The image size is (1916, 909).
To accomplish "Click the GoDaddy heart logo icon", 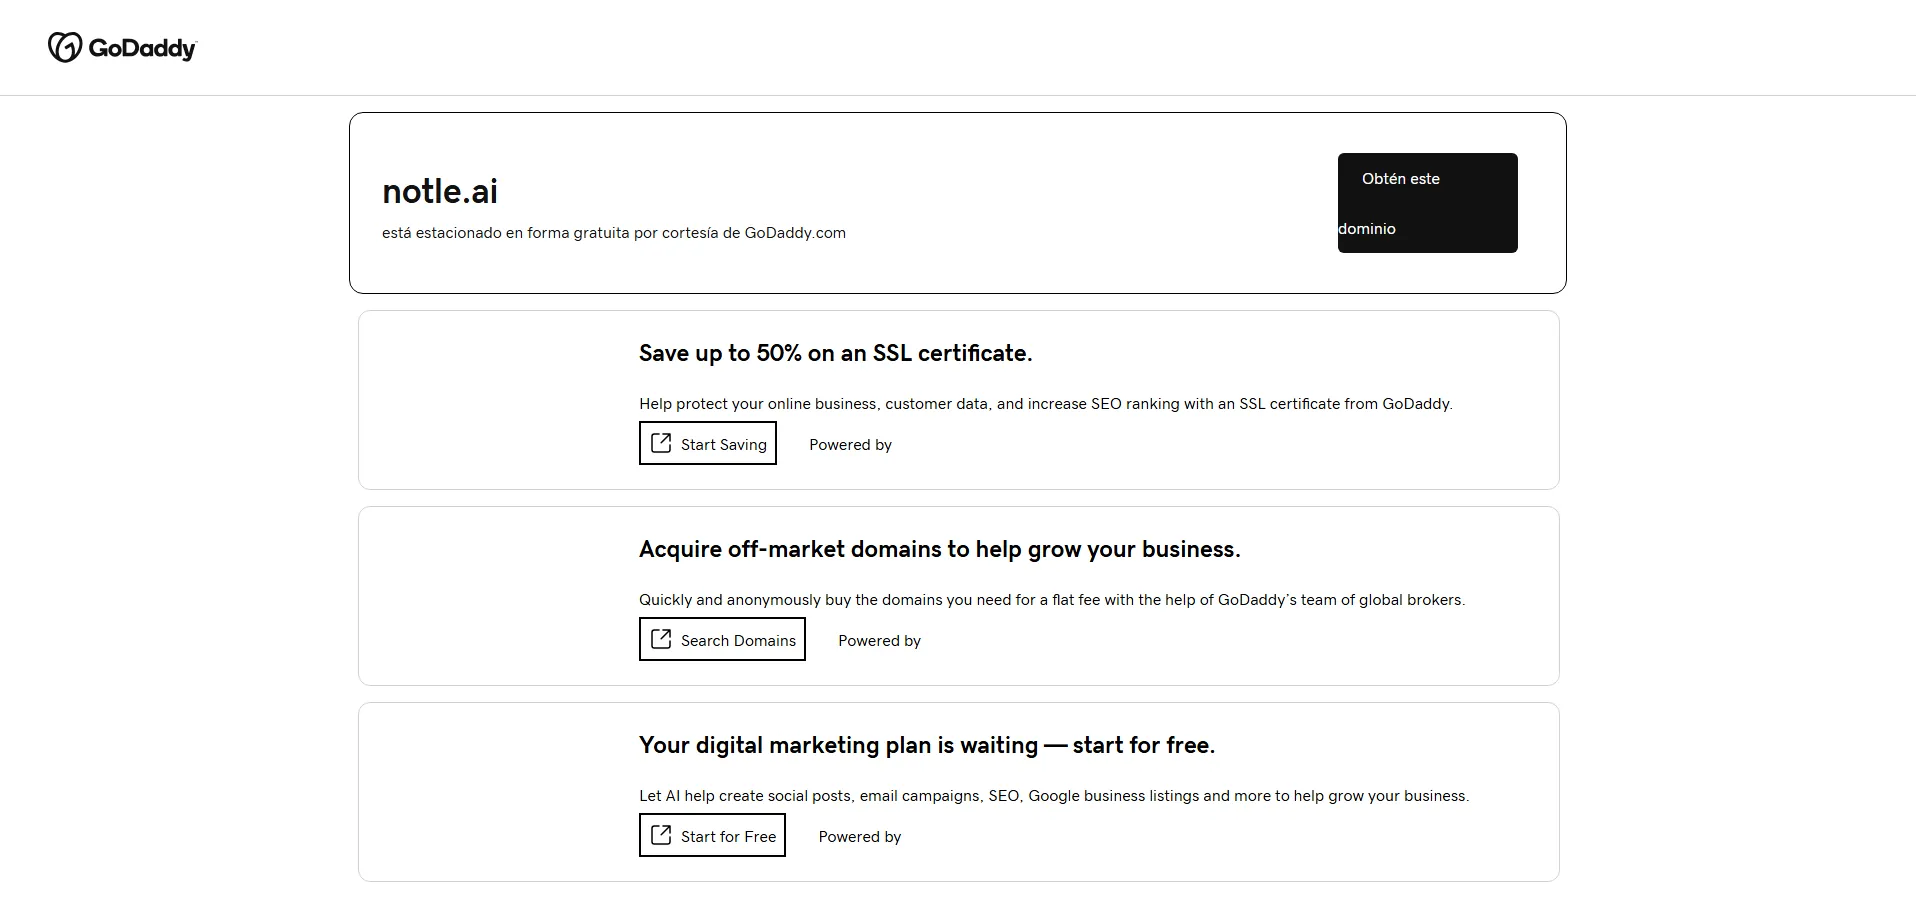I will pyautogui.click(x=65, y=47).
